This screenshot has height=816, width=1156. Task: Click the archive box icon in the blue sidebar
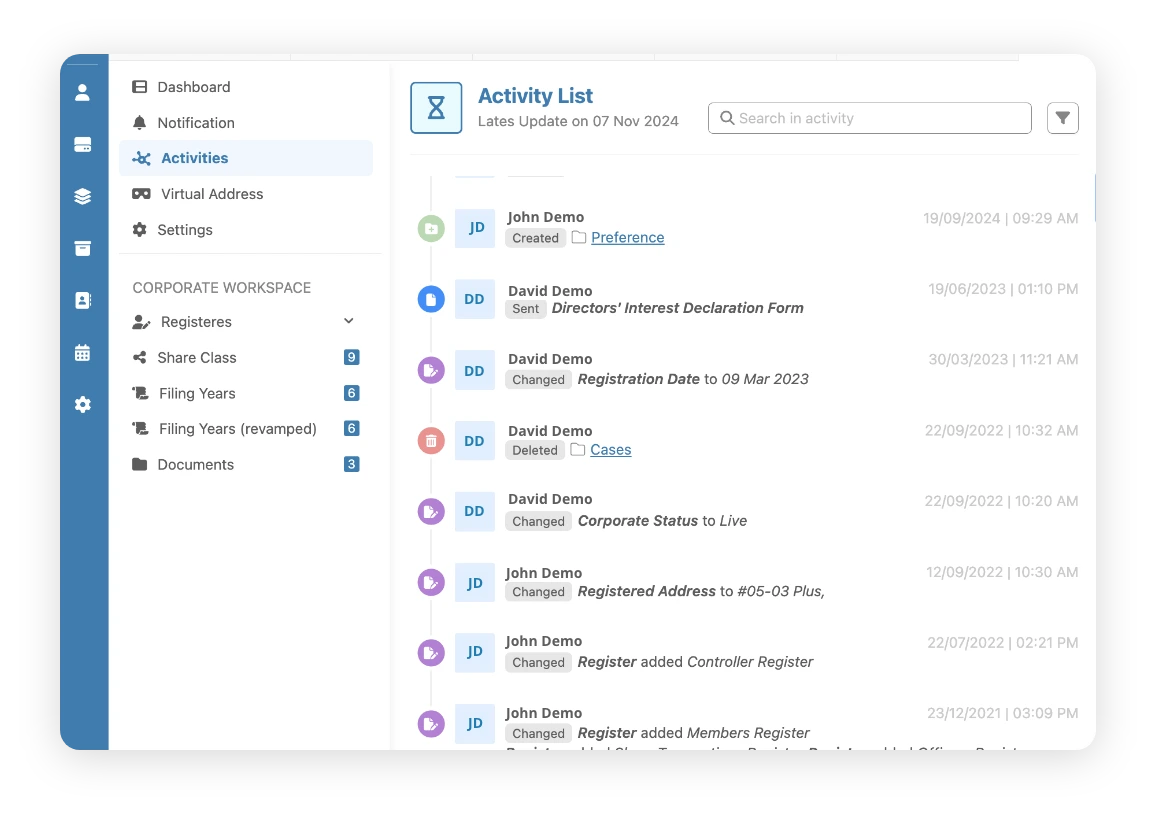tap(82, 248)
